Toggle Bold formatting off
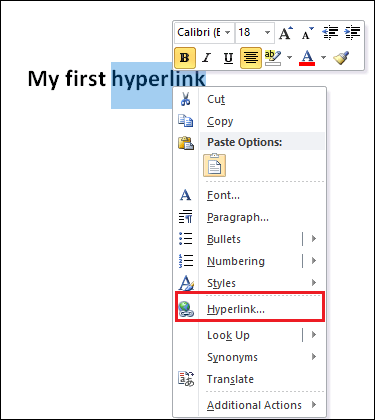The image size is (375, 420). click(185, 58)
